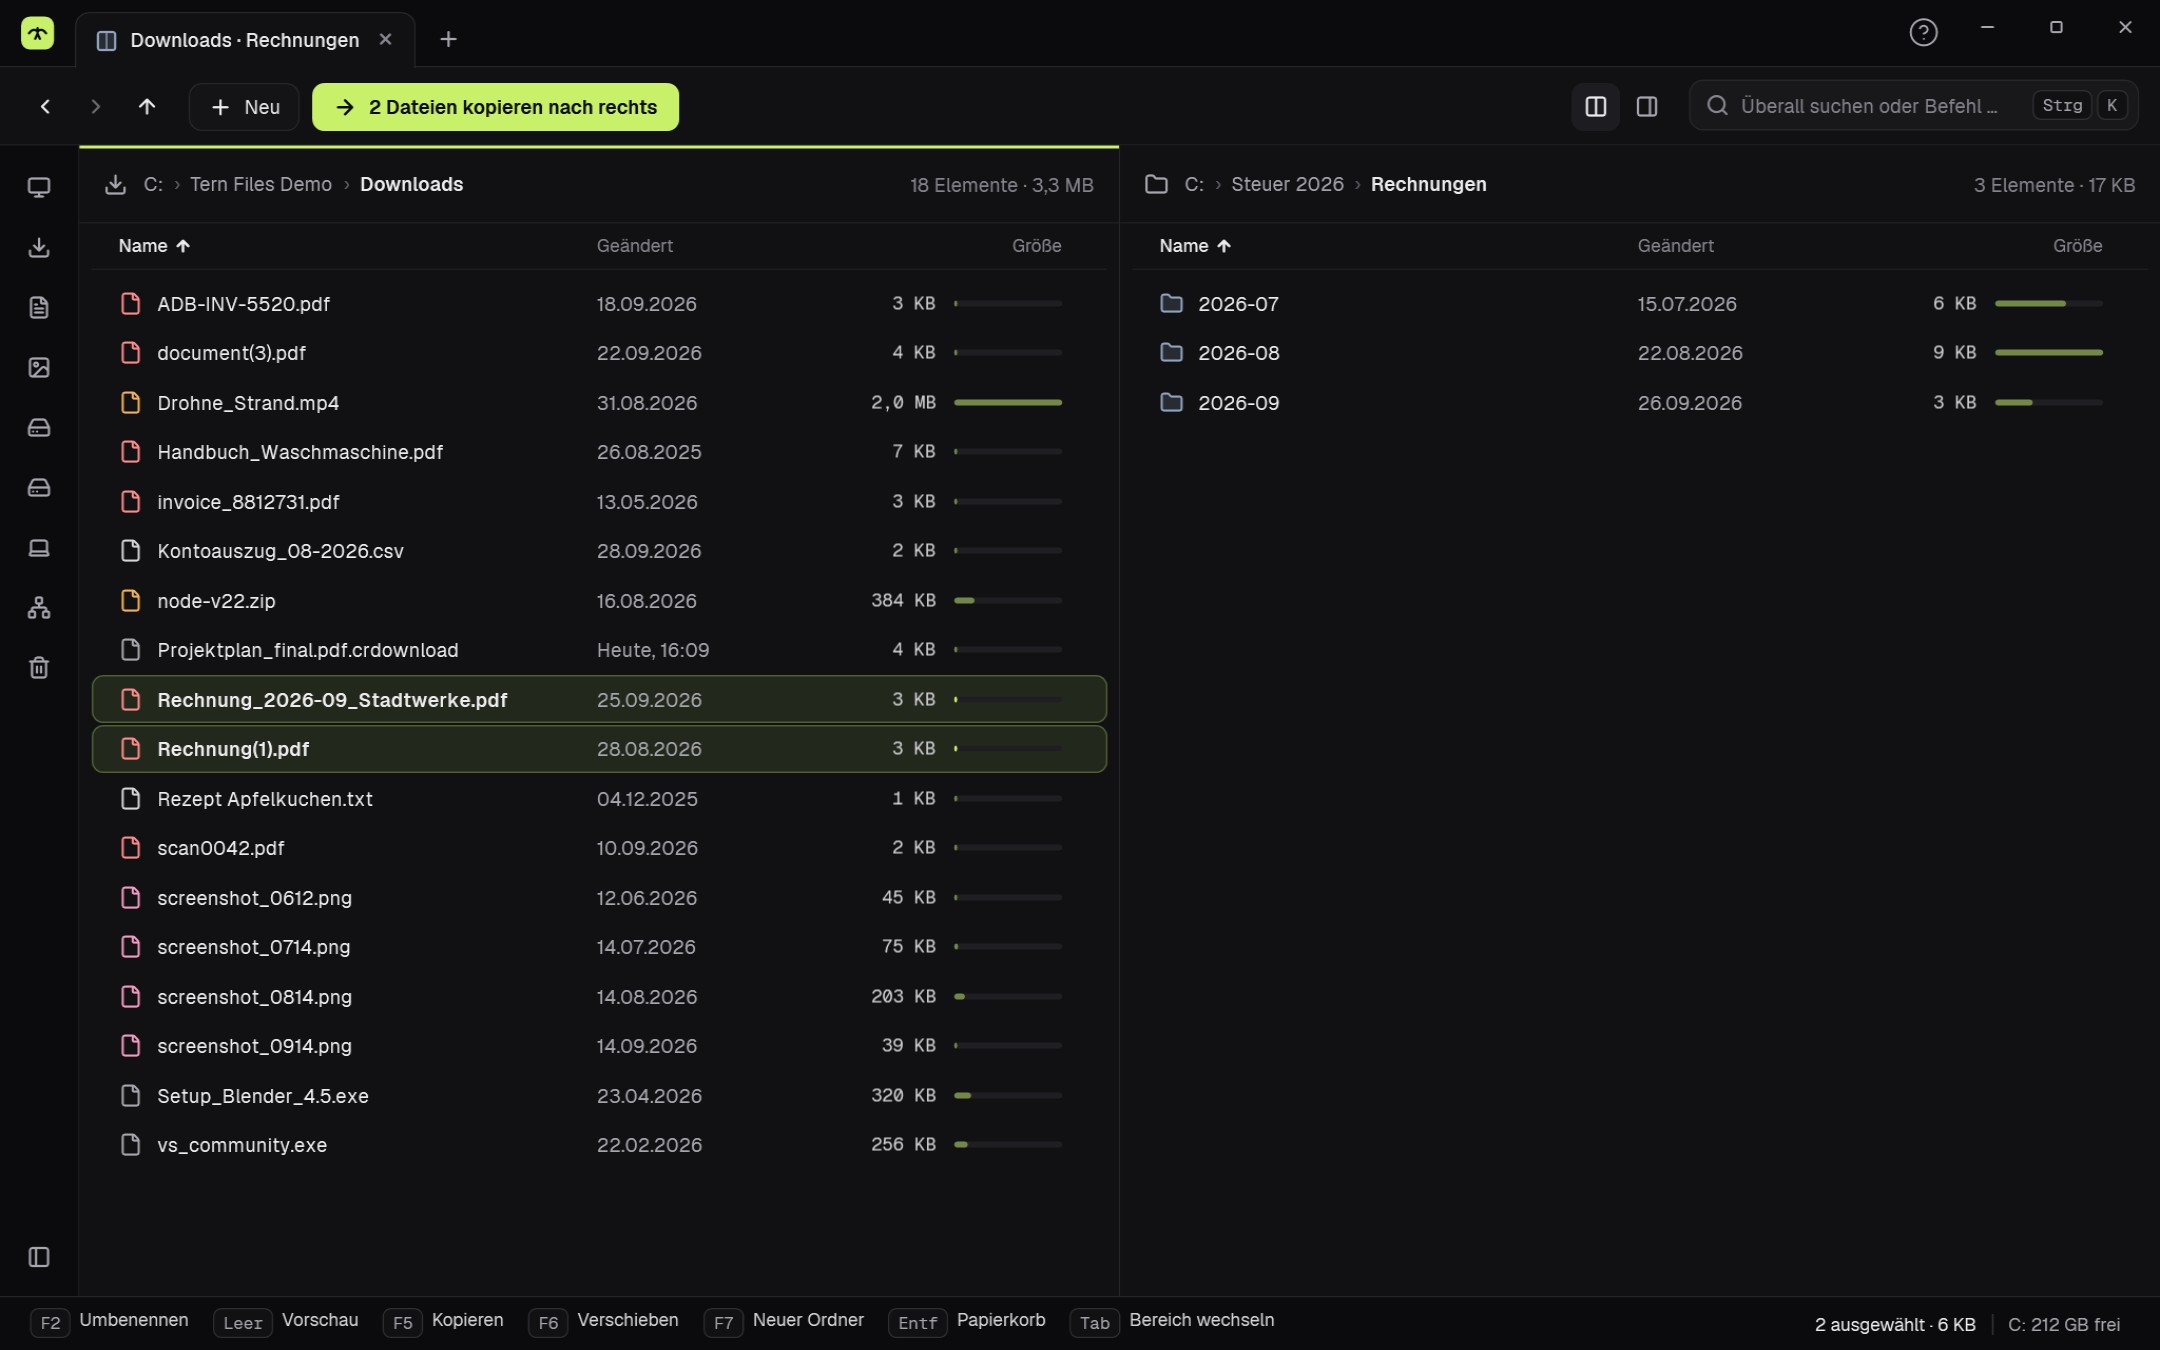This screenshot has height=1350, width=2160.
Task: Click Entf Papierkorb in the footer
Action: (x=967, y=1322)
